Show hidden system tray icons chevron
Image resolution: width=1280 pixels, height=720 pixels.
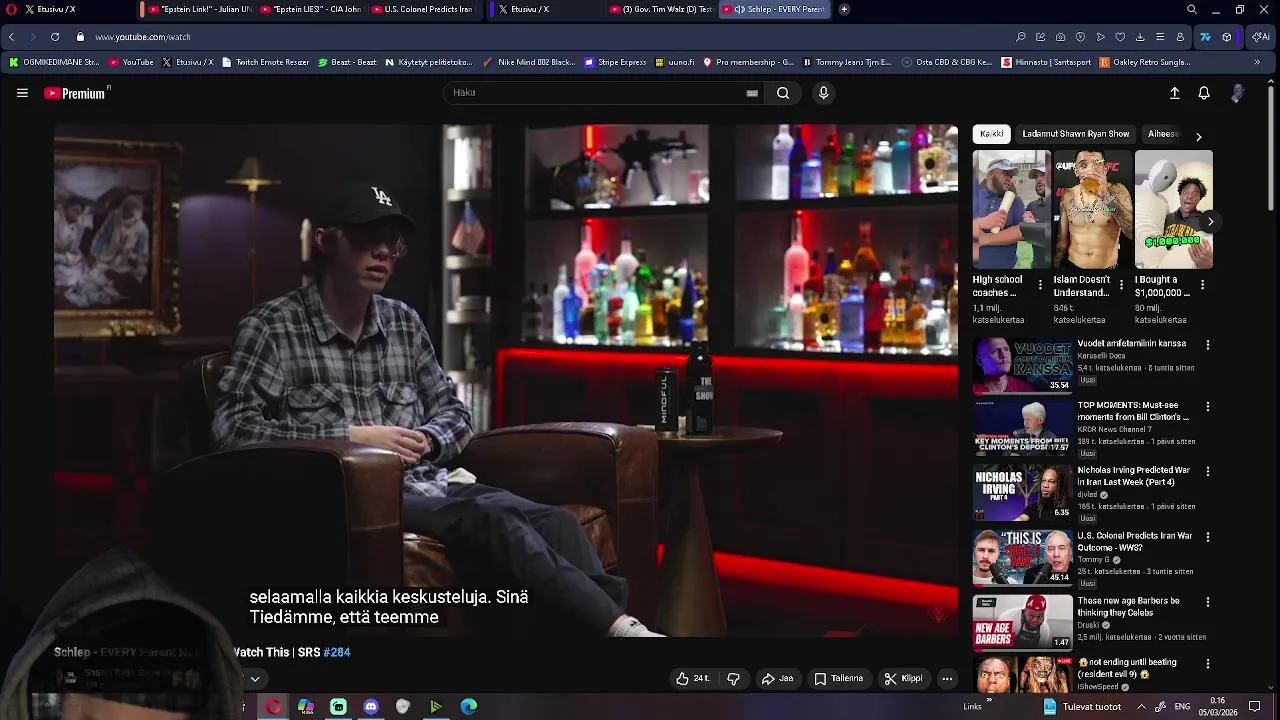coord(1141,706)
